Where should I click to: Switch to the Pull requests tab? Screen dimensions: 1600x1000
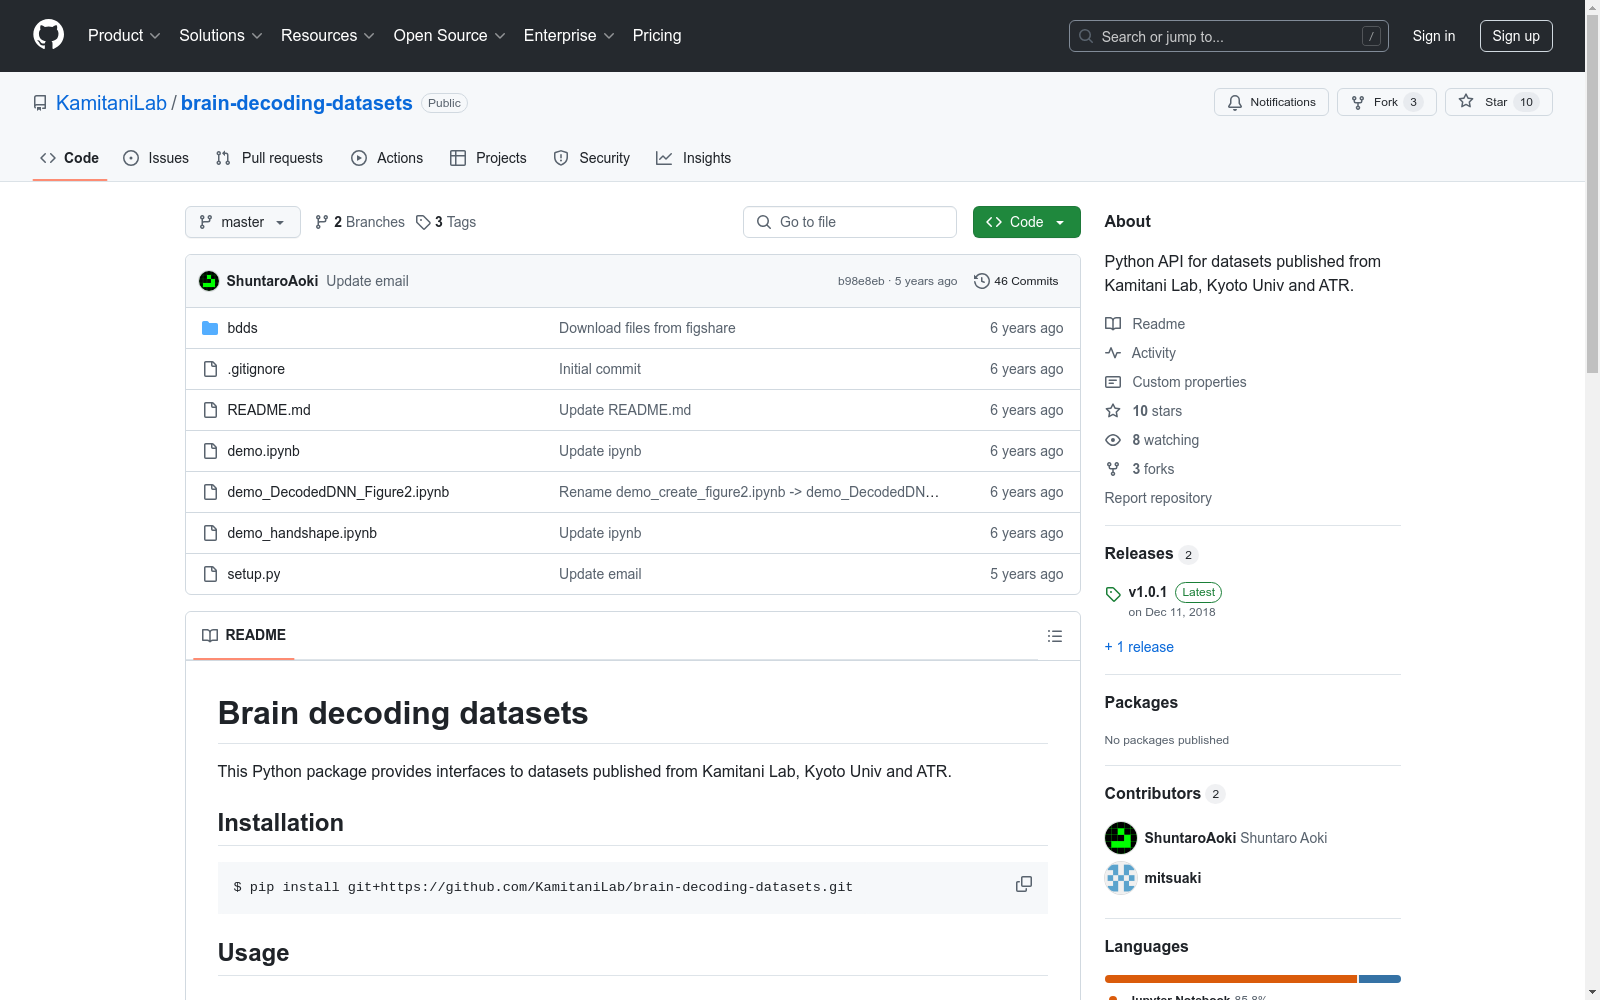tap(269, 158)
